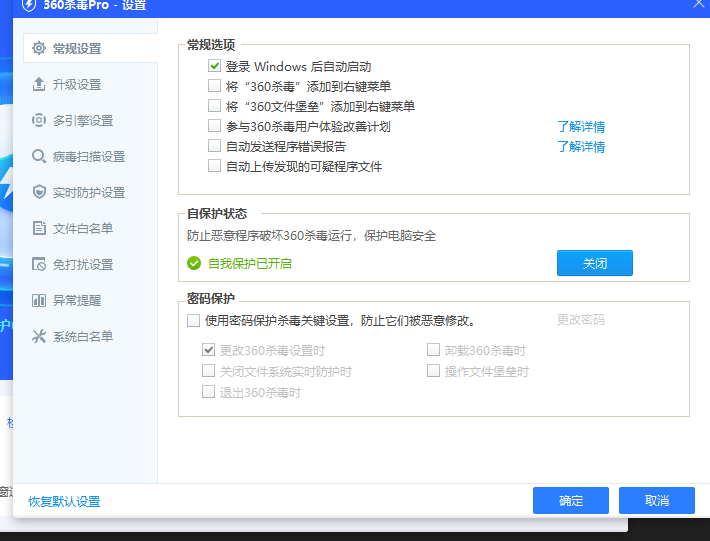Screen dimensions: 710x541
Task: Click 恢复默认设置 link at bottom
Action: coord(64,501)
